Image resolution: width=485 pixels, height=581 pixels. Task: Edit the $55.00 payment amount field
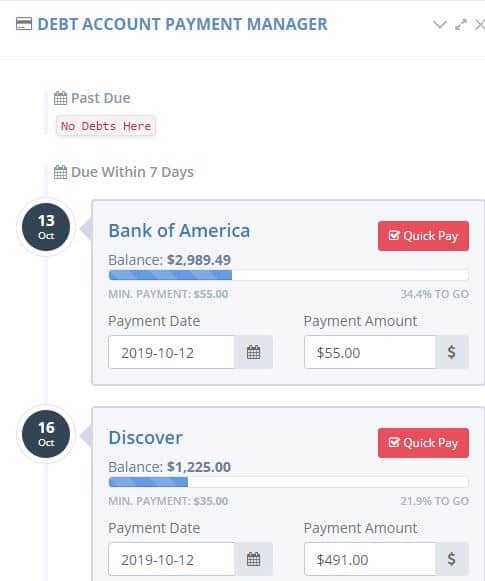click(x=370, y=352)
